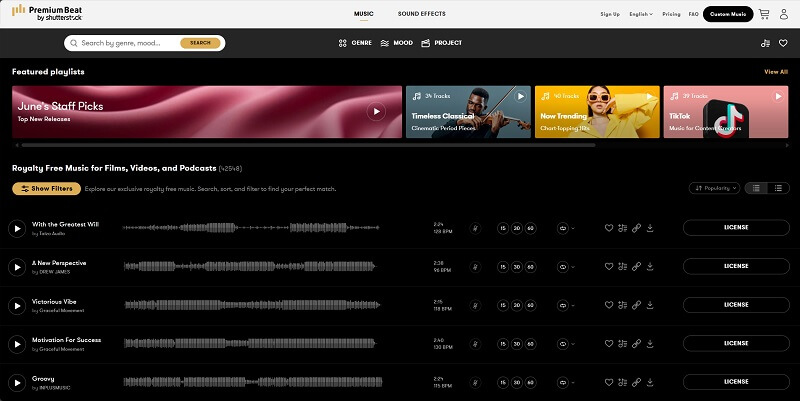
Task: Select 30 second cut of With the Greatest Will
Action: click(x=517, y=228)
